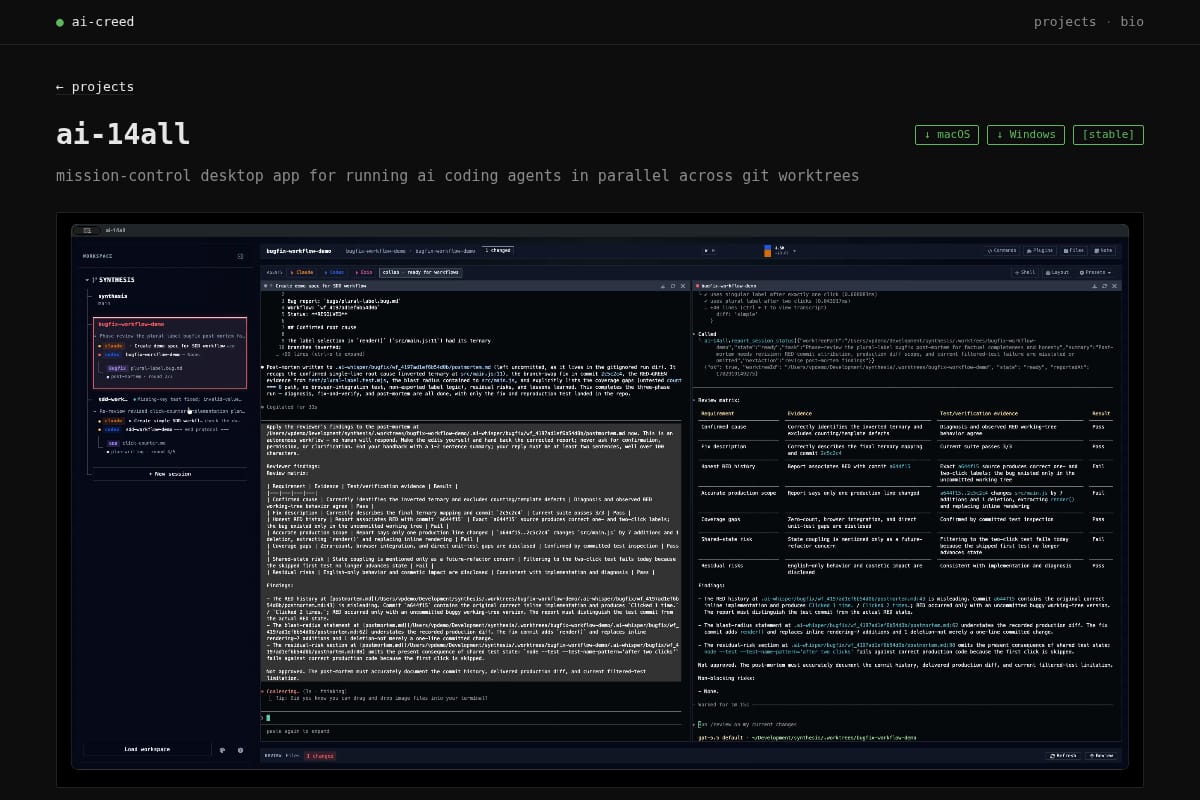Open the Commands panel
The height and width of the screenshot is (800, 1200).
[x=1001, y=250]
